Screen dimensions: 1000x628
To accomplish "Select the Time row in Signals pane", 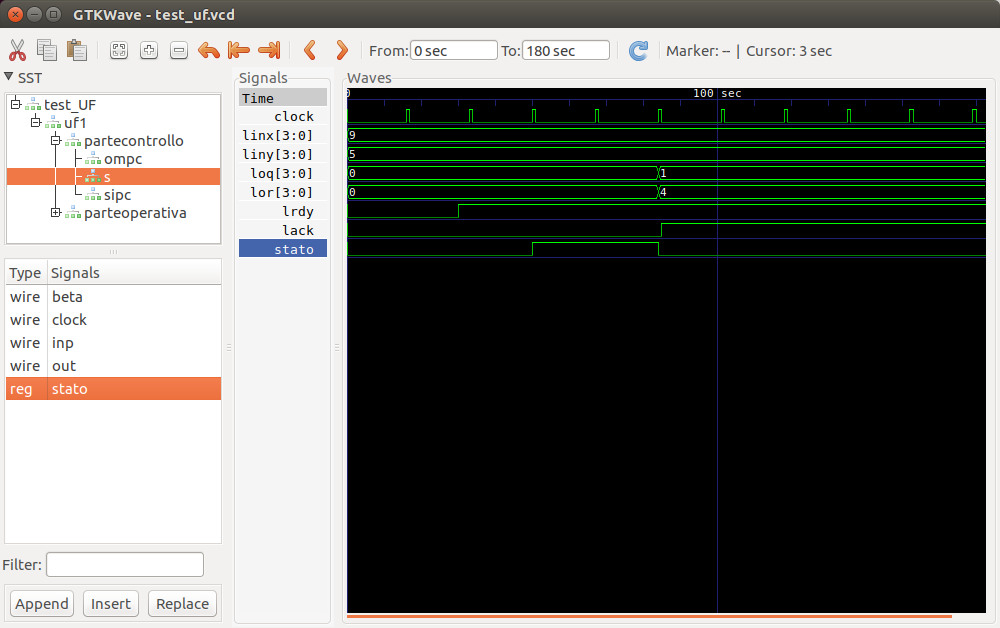I will [283, 98].
